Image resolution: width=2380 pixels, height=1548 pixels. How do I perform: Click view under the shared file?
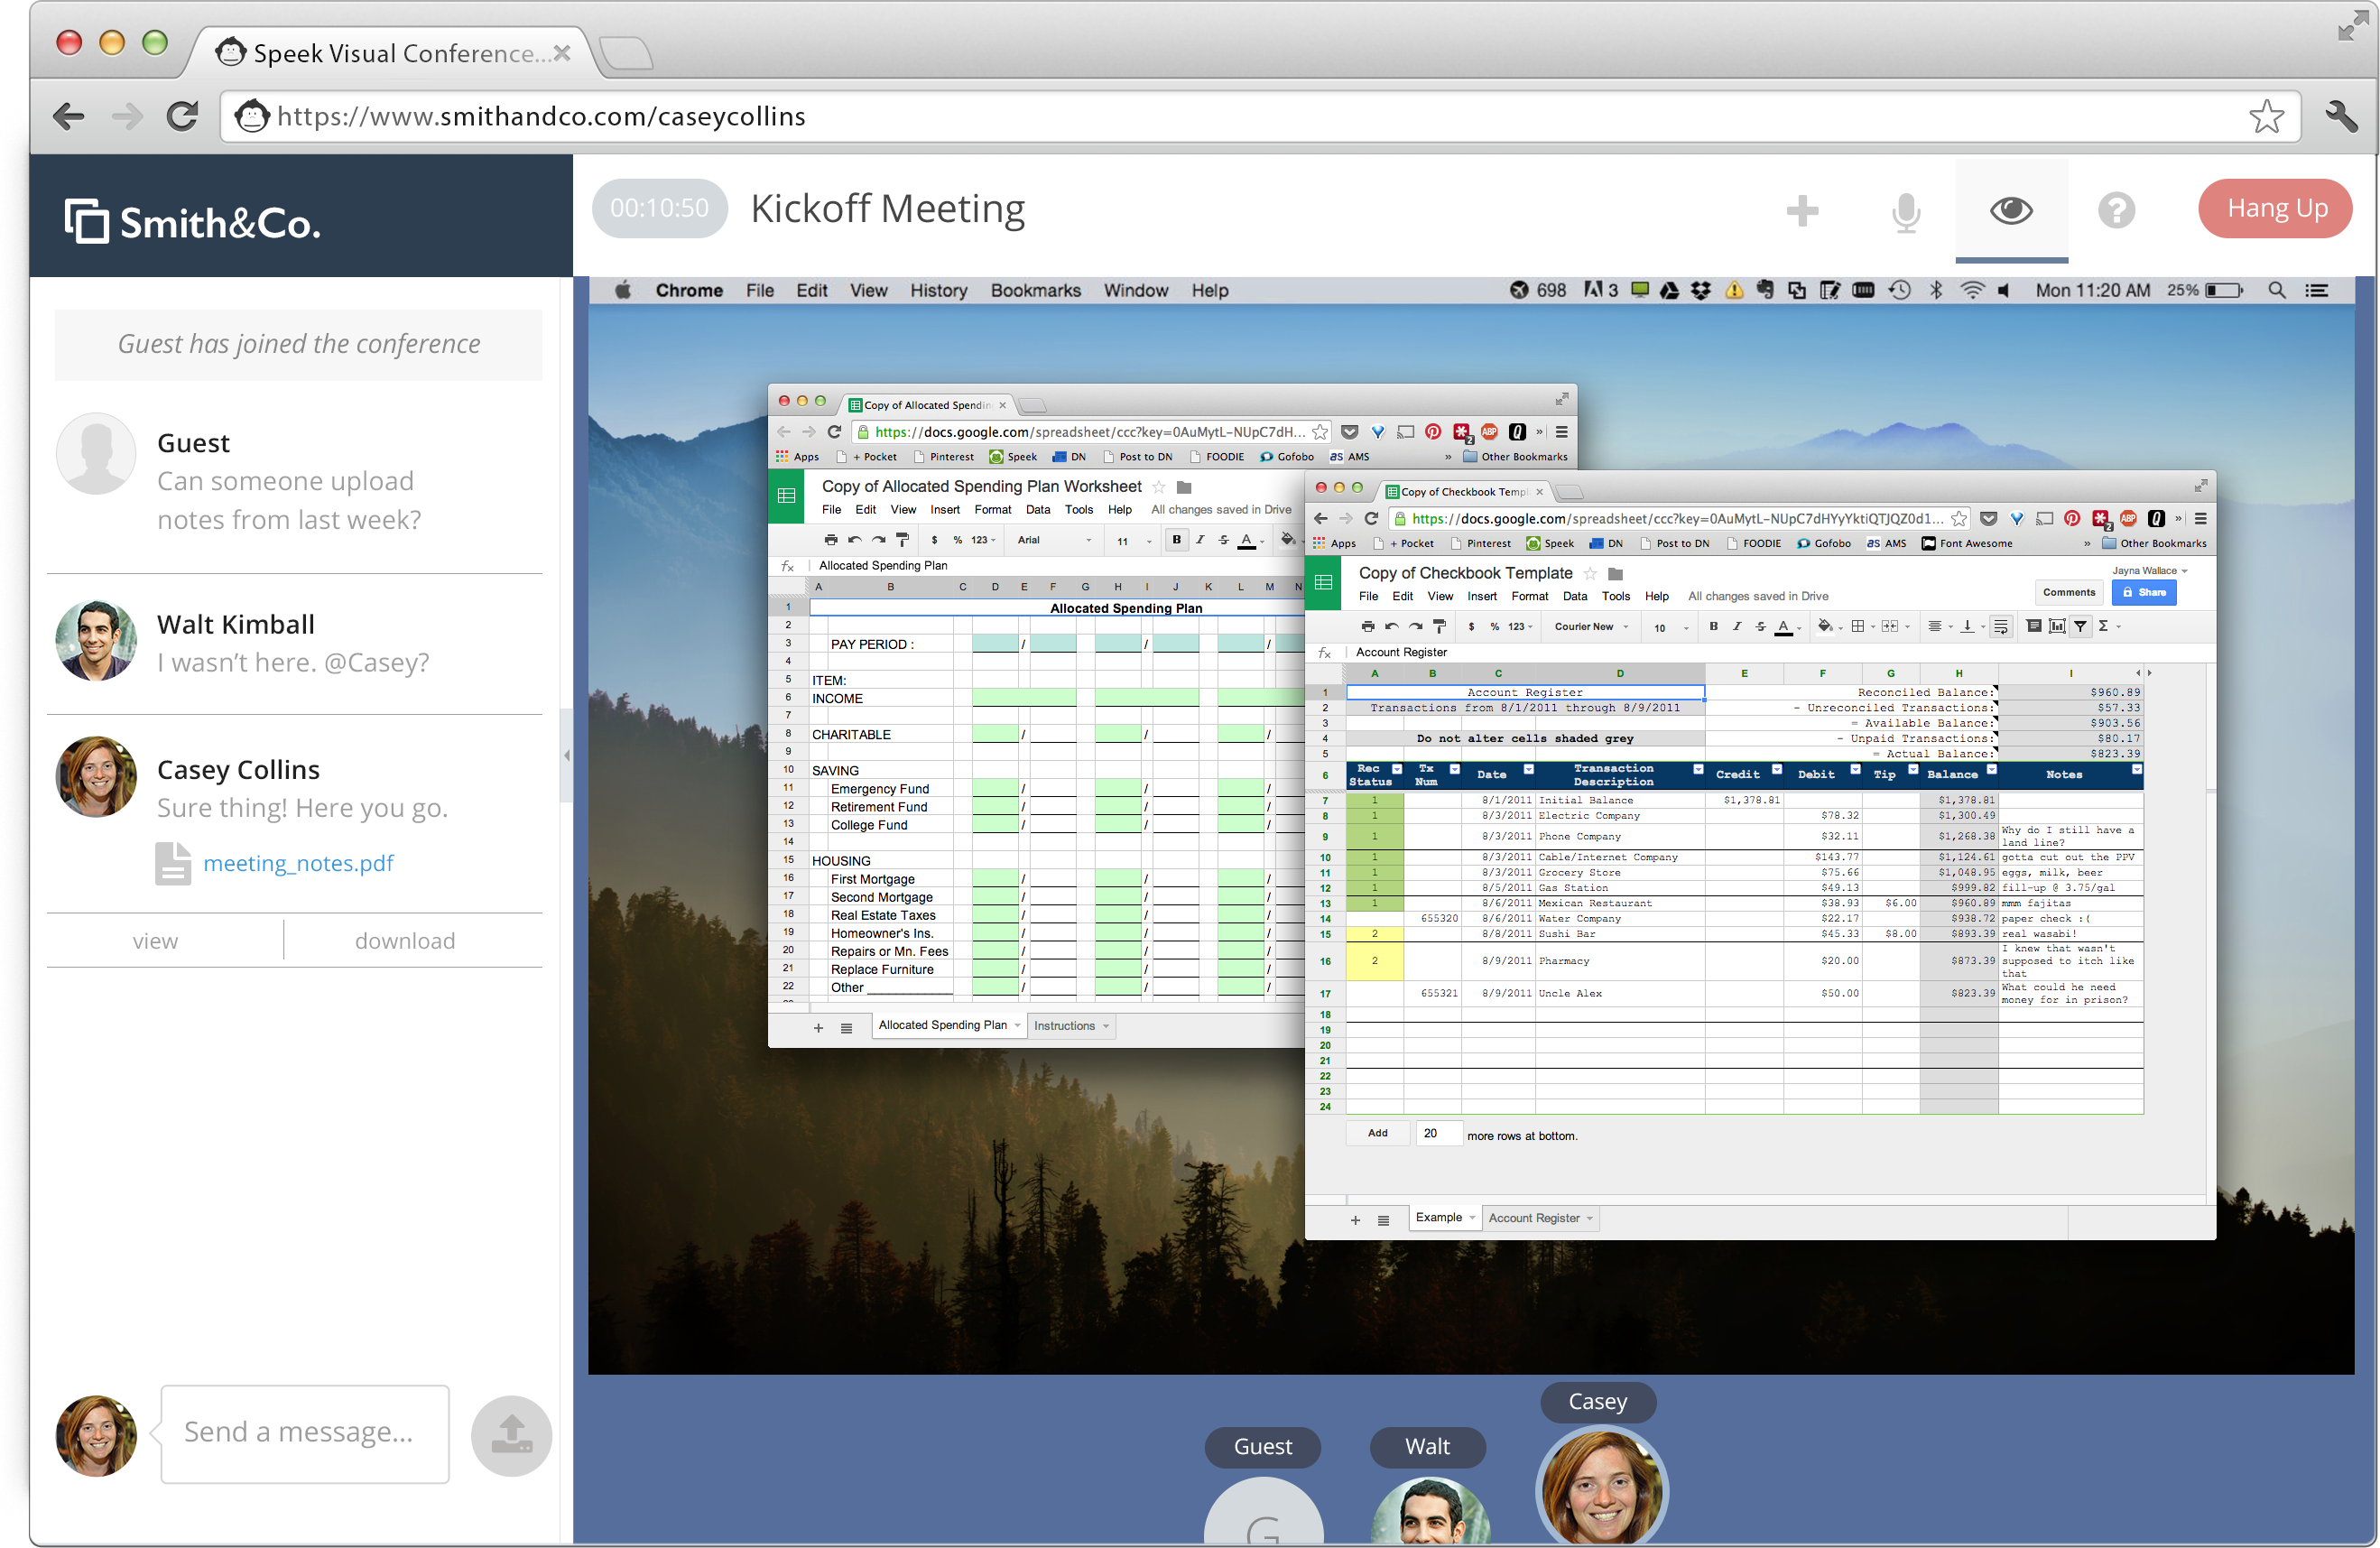(x=155, y=941)
